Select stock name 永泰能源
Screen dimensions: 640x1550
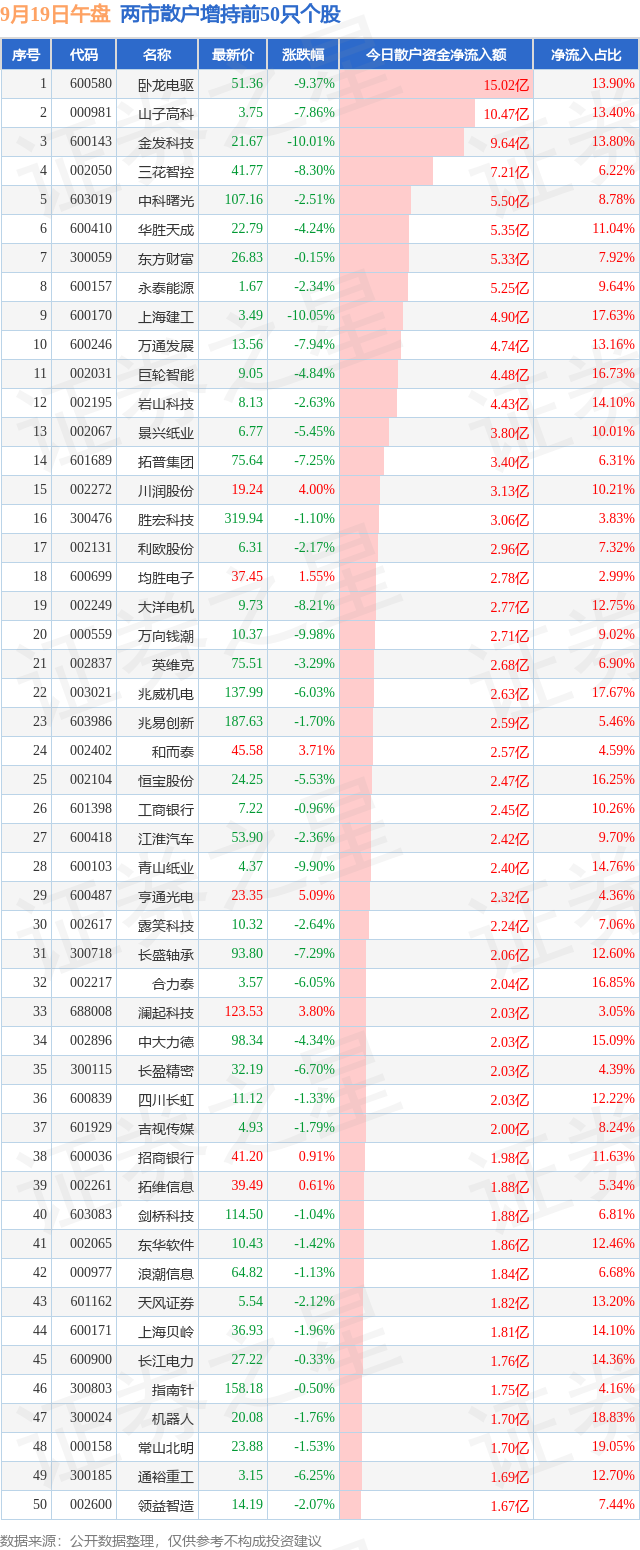click(x=166, y=288)
